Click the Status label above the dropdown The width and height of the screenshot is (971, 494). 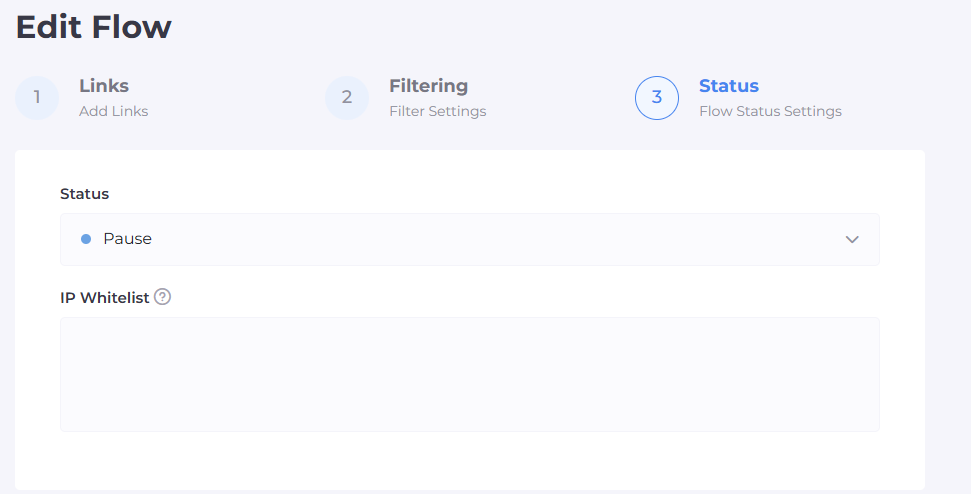(84, 193)
